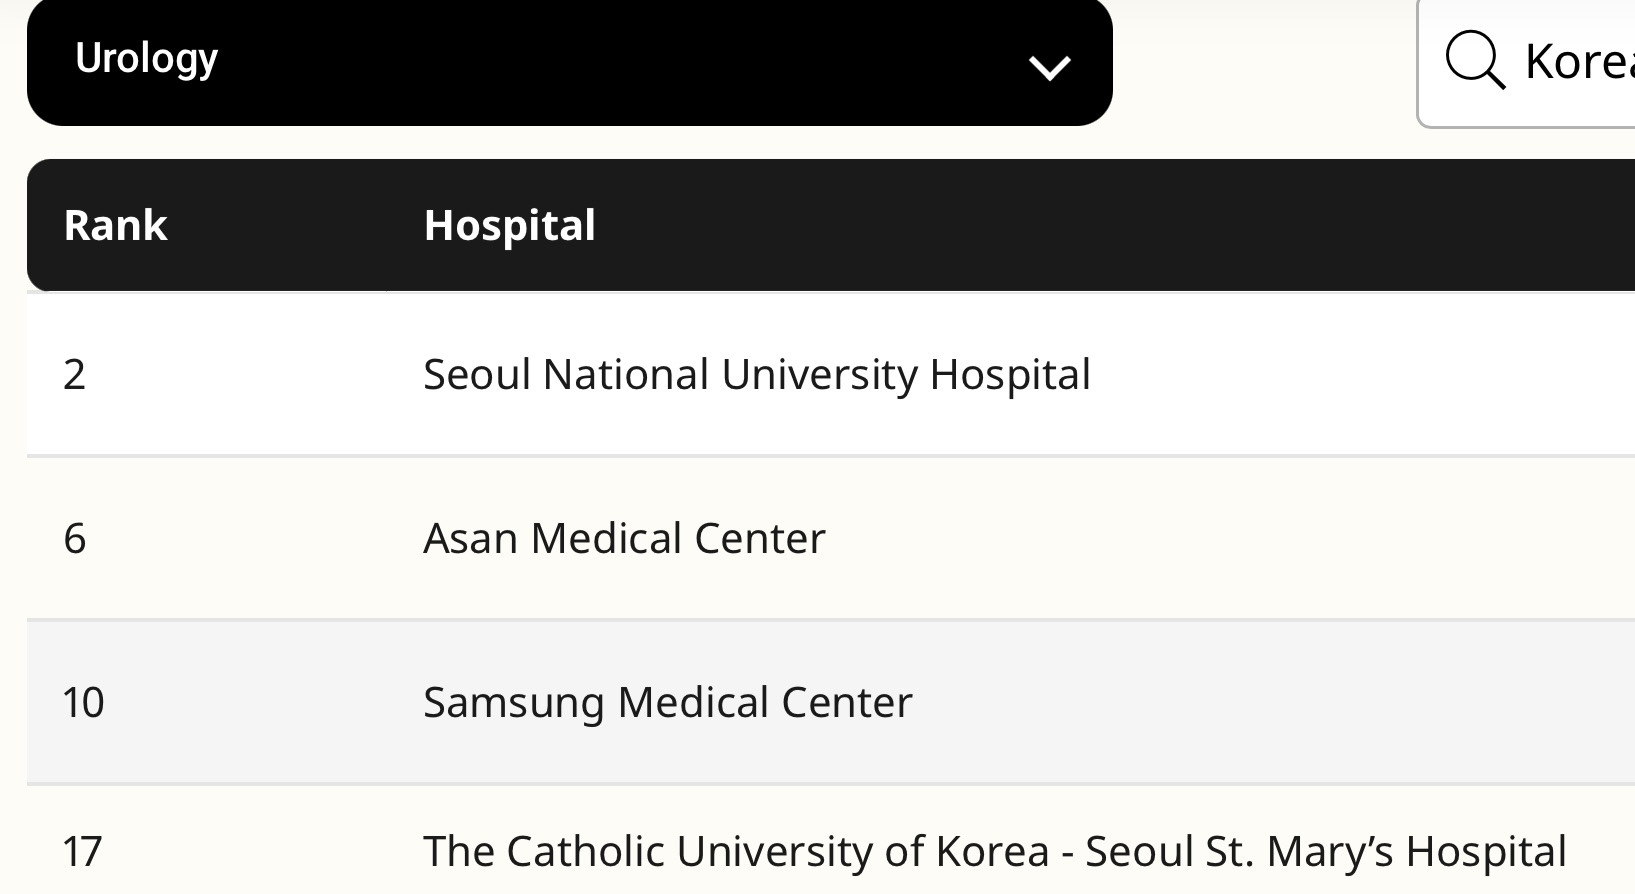Select Samsung Medical Center hospital name
1635x894 pixels.
point(667,702)
